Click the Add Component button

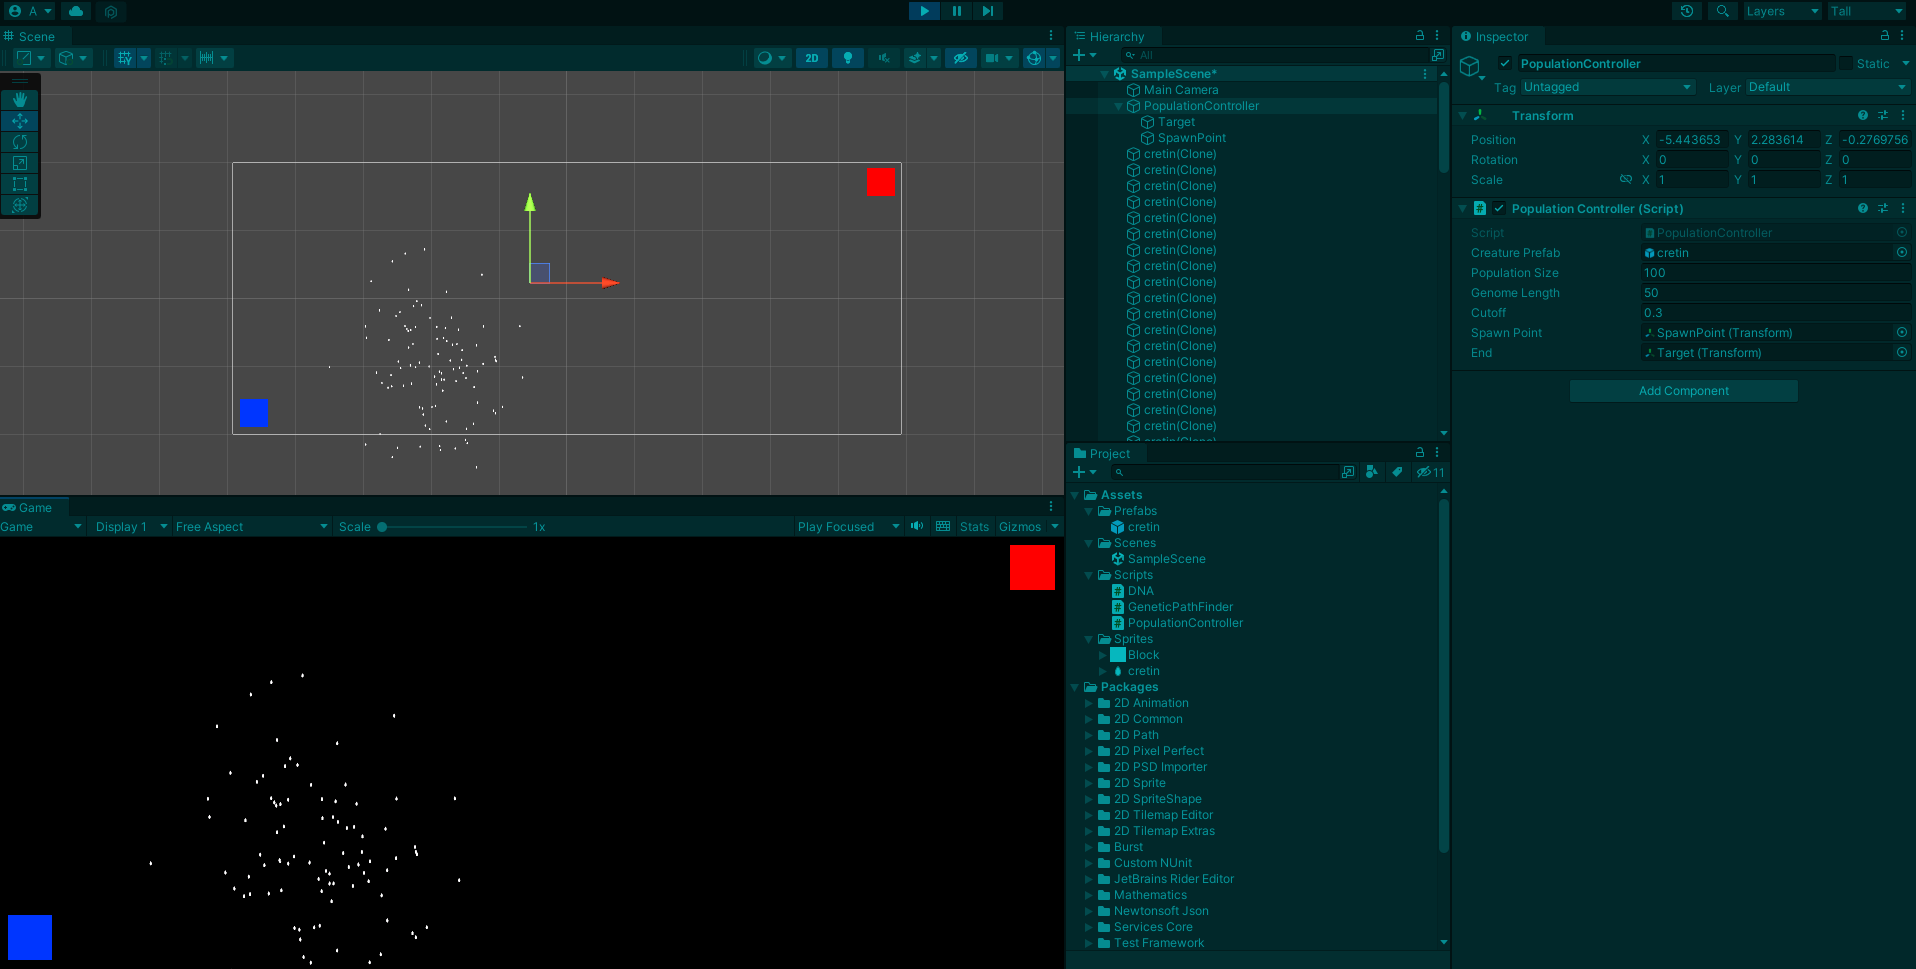click(1683, 391)
